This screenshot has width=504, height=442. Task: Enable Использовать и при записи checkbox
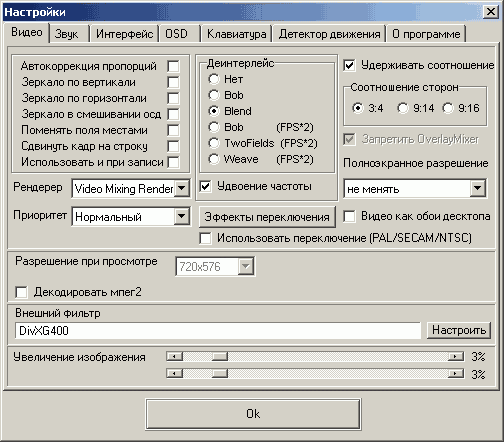coord(173,162)
